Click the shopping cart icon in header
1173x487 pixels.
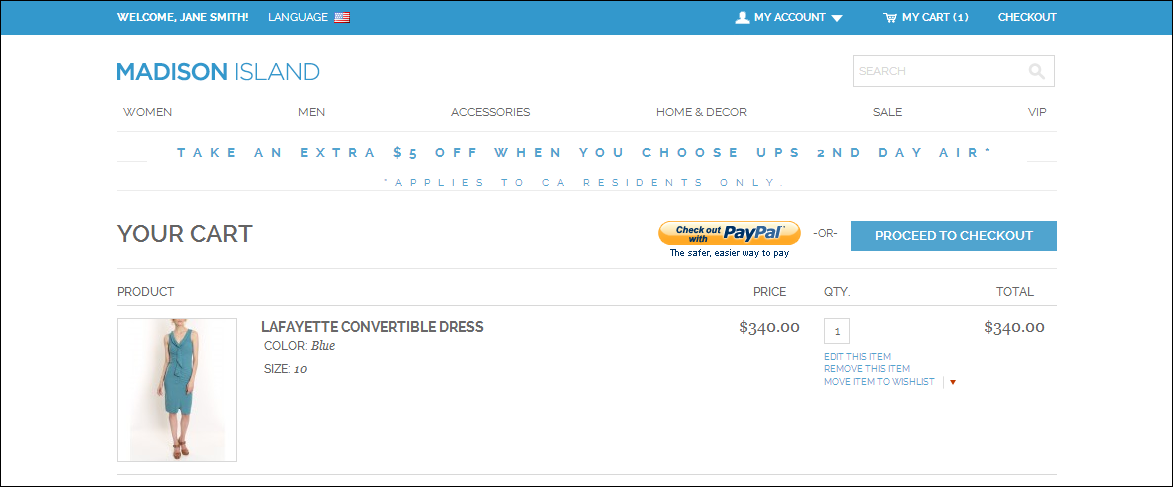(x=889, y=17)
